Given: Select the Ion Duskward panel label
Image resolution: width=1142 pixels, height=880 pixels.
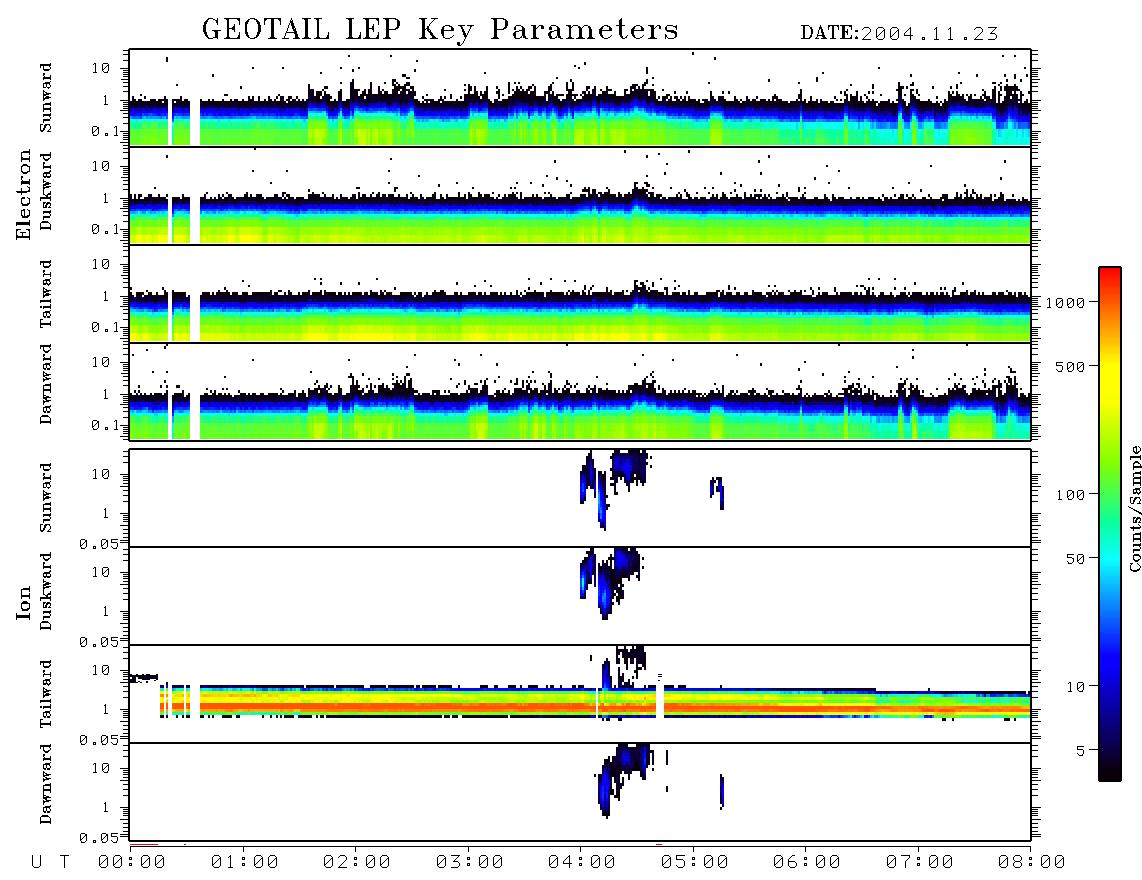Looking at the screenshot, I should pyautogui.click(x=46, y=591).
